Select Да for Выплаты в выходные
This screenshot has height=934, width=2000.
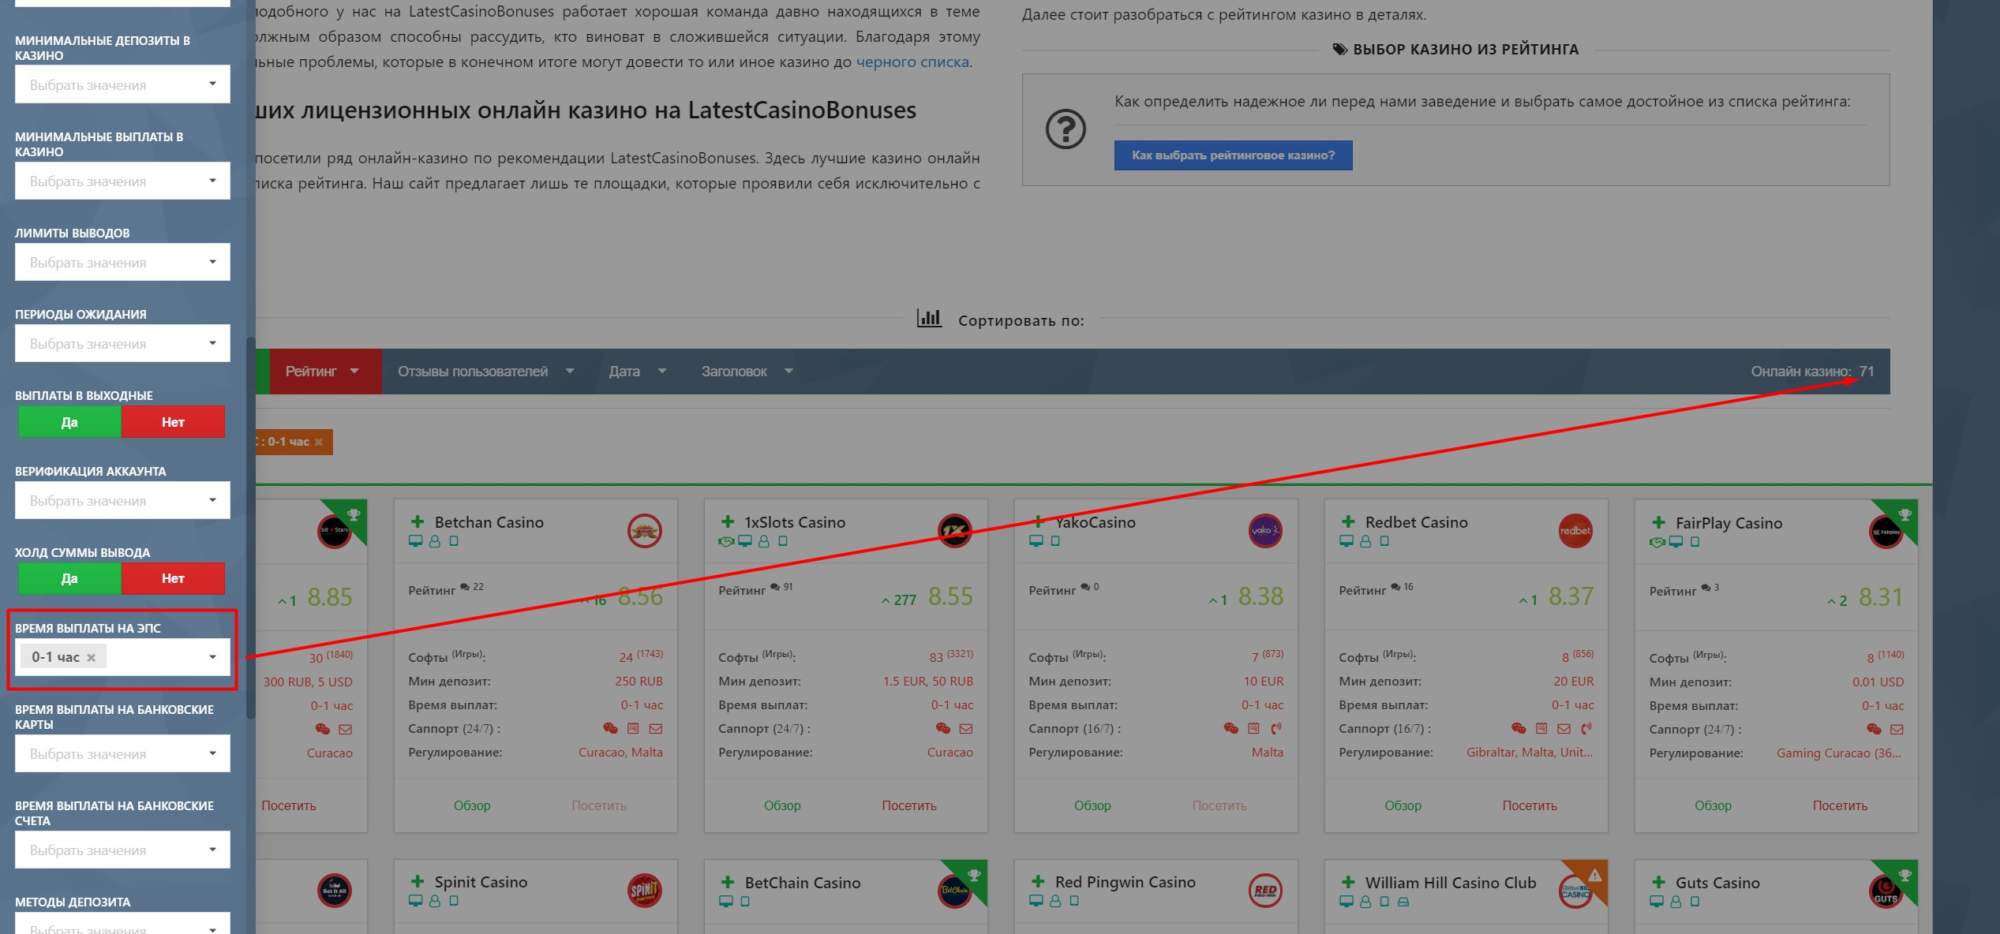pos(70,422)
